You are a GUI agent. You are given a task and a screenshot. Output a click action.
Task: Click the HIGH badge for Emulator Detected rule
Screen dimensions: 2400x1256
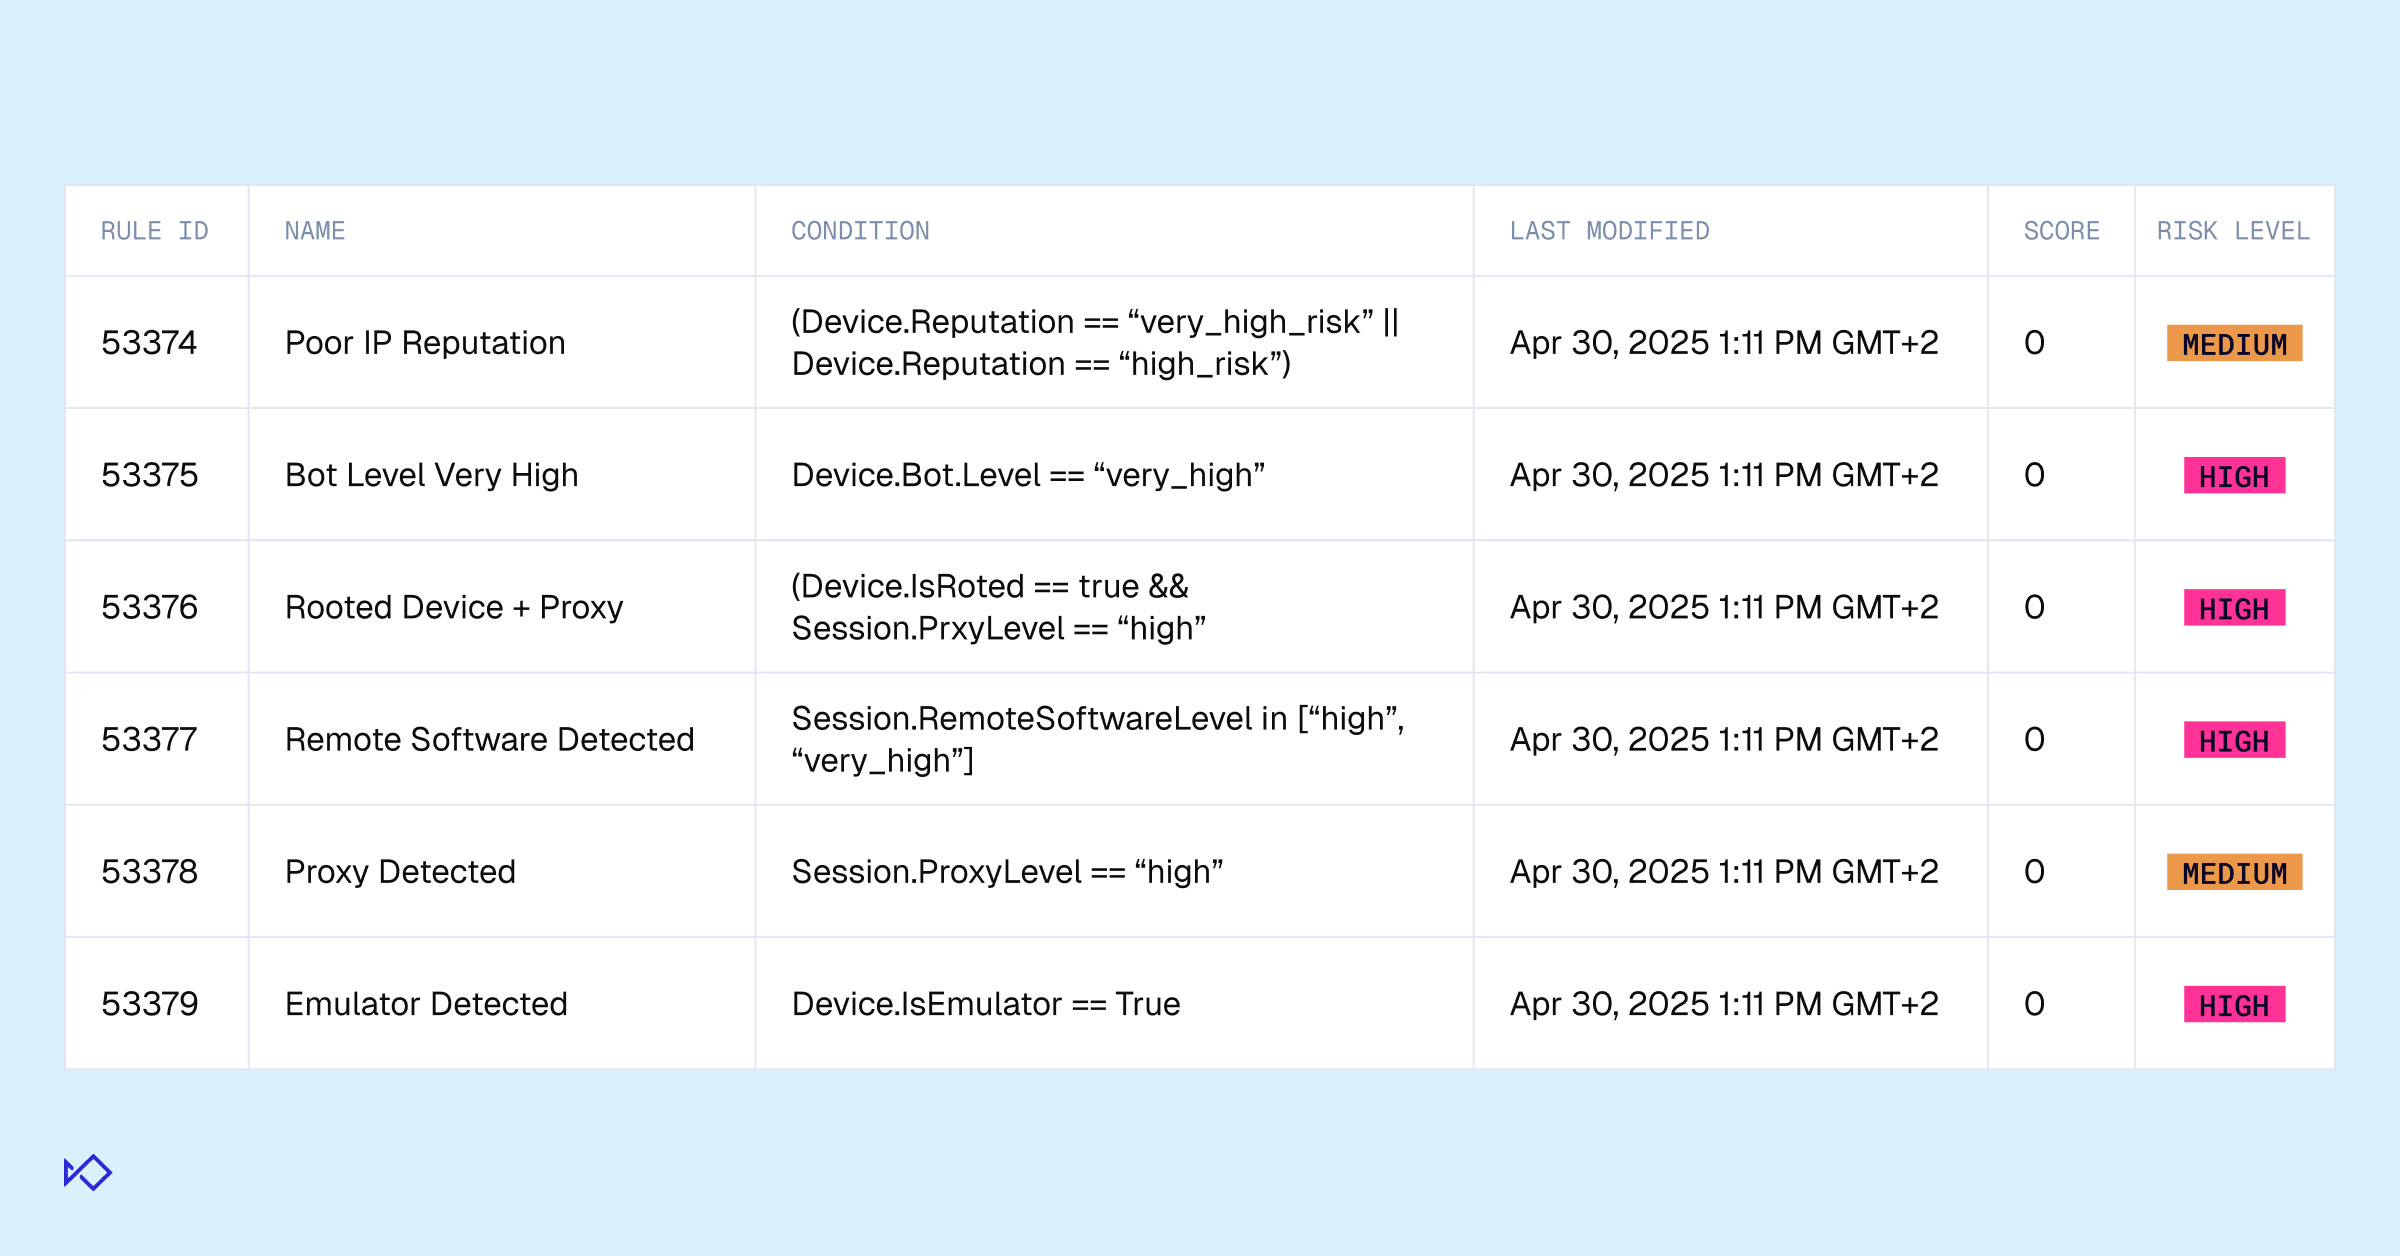[x=2234, y=1005]
